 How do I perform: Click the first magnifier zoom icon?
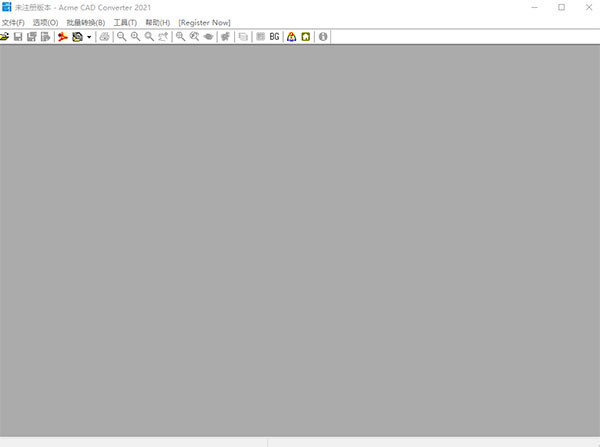[121, 37]
